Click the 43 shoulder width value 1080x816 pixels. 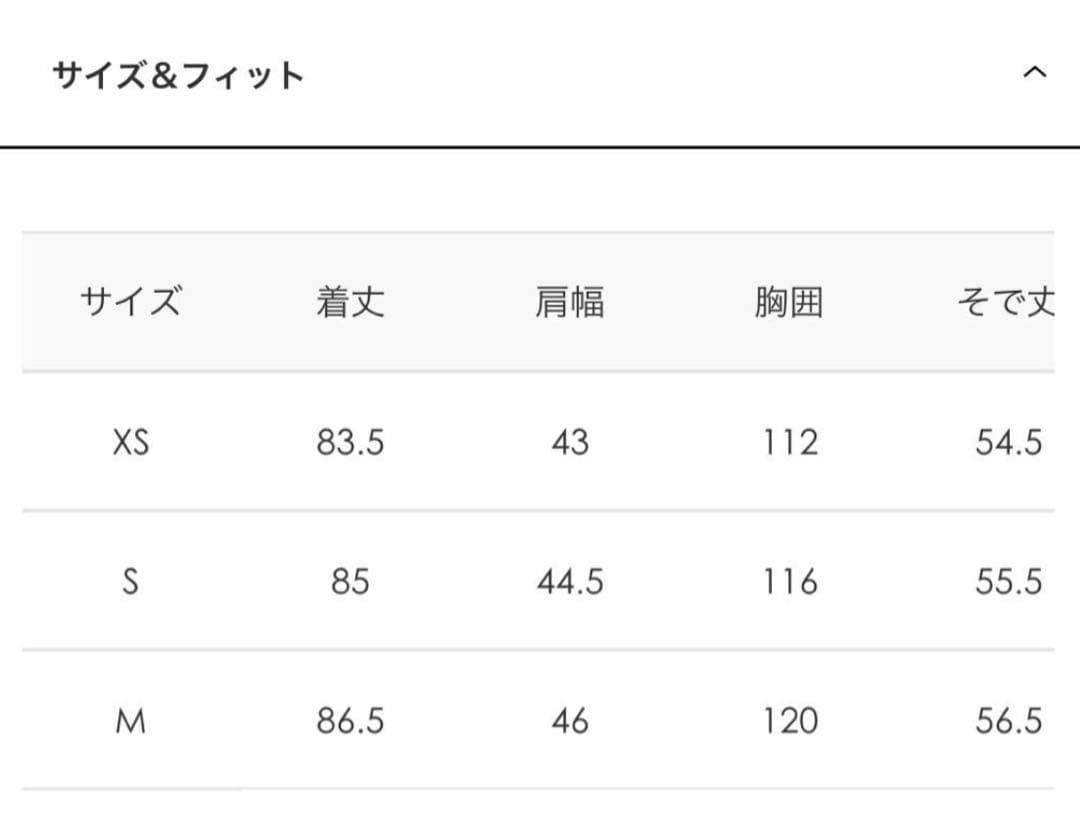click(570, 442)
